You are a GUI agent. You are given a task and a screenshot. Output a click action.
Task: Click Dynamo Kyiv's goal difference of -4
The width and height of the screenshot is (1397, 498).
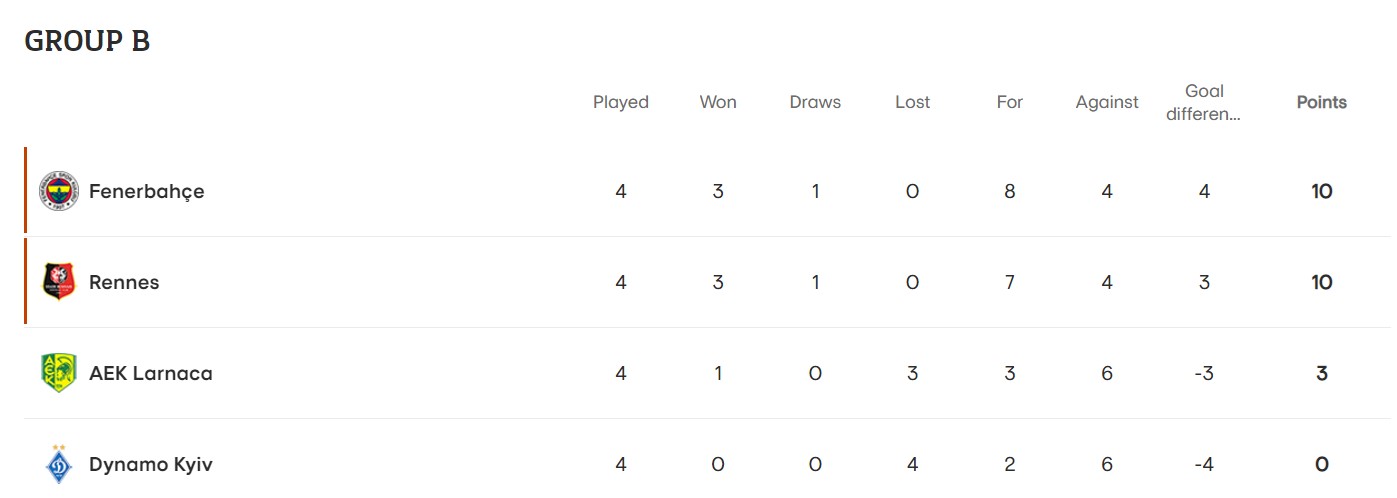point(1204,464)
